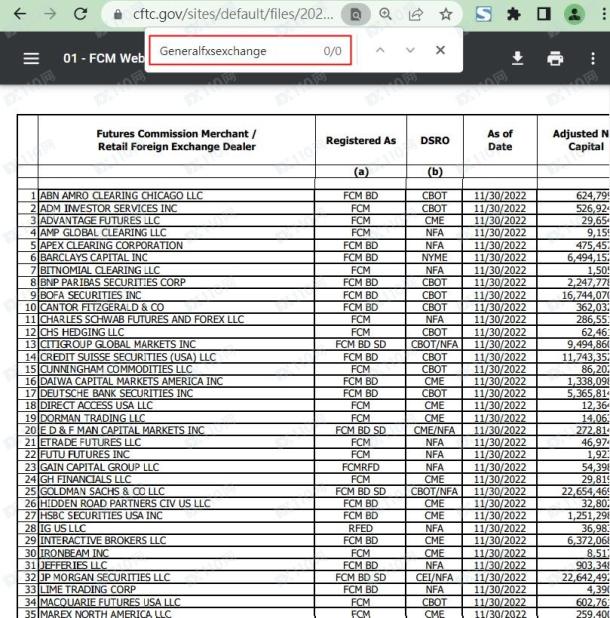Bookmark this page with star icon

(x=446, y=14)
